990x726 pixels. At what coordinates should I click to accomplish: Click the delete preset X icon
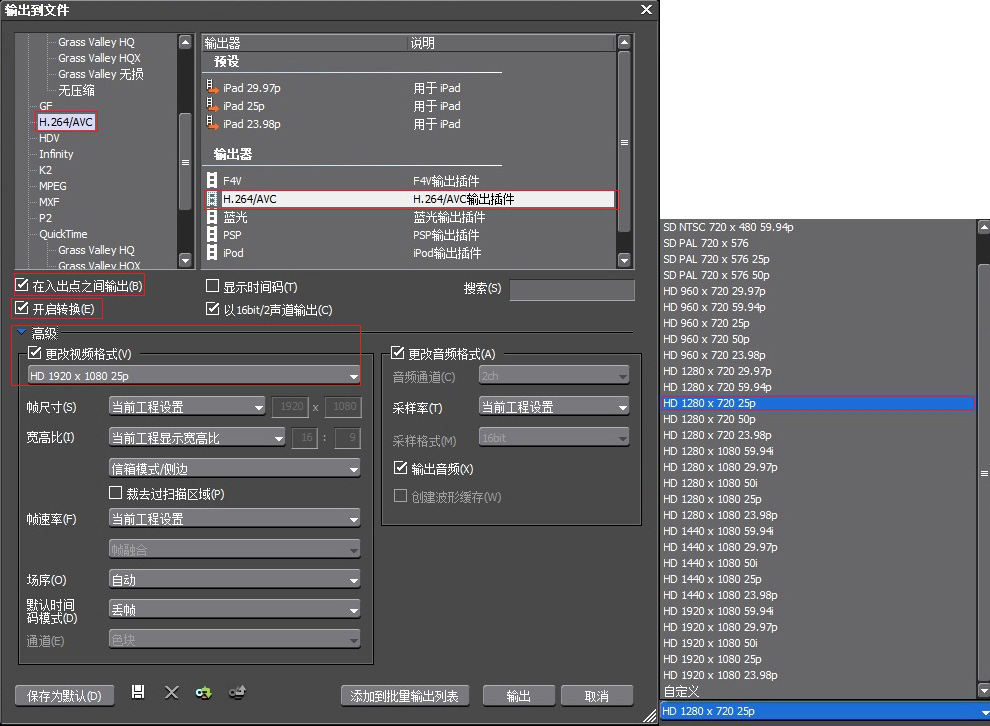click(171, 693)
